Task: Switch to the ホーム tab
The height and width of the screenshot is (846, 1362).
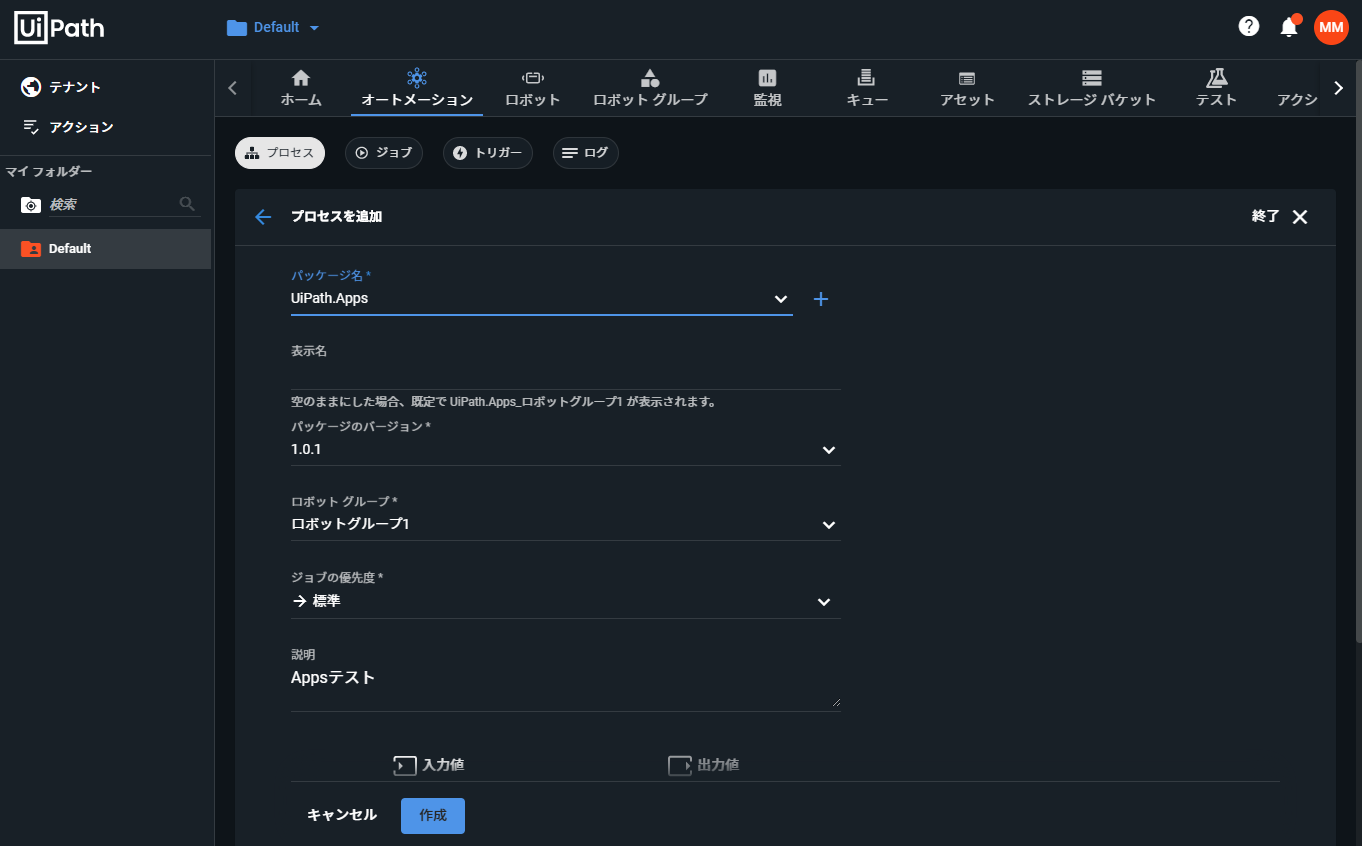Action: pyautogui.click(x=301, y=88)
